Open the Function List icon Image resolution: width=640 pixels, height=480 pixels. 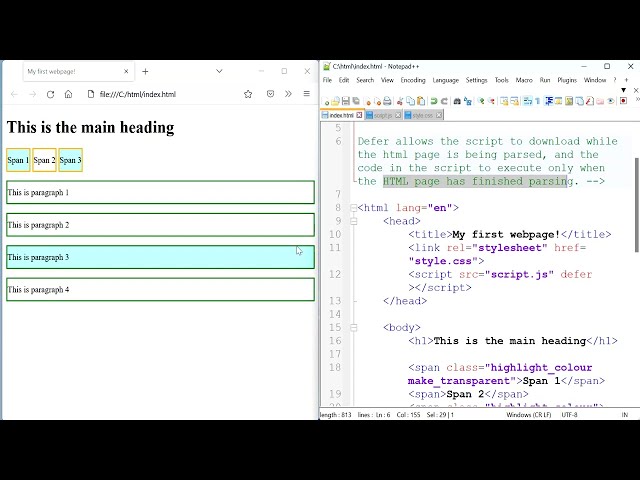tap(589, 101)
